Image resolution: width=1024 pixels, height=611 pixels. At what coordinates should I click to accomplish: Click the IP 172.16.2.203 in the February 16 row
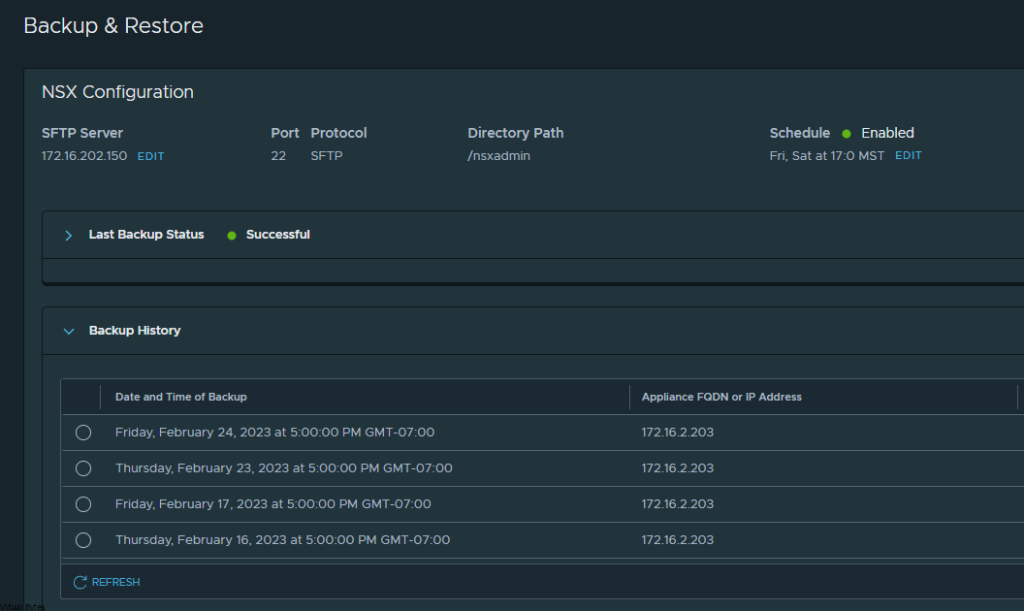[677, 540]
